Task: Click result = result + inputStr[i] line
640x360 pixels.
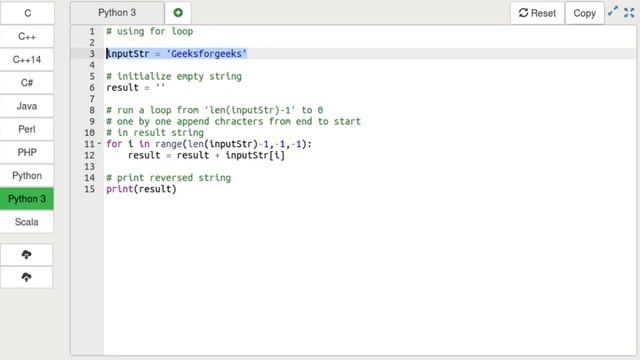Action: [x=207, y=155]
